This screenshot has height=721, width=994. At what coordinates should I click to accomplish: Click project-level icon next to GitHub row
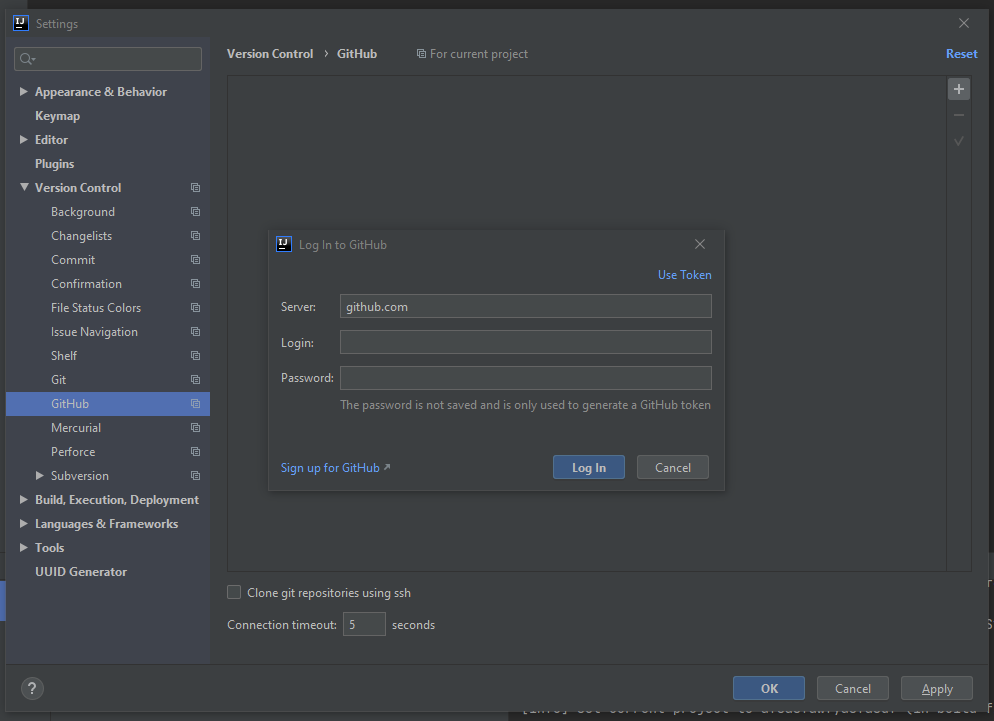195,404
